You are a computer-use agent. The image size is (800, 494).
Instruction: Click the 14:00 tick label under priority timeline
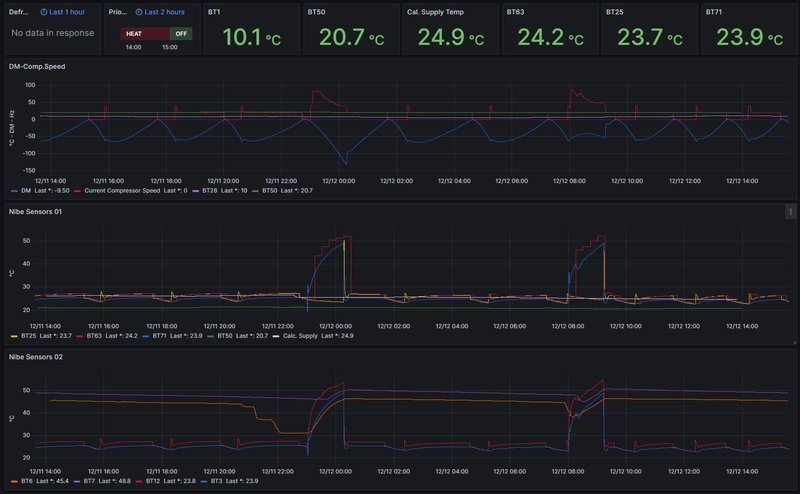(x=134, y=47)
